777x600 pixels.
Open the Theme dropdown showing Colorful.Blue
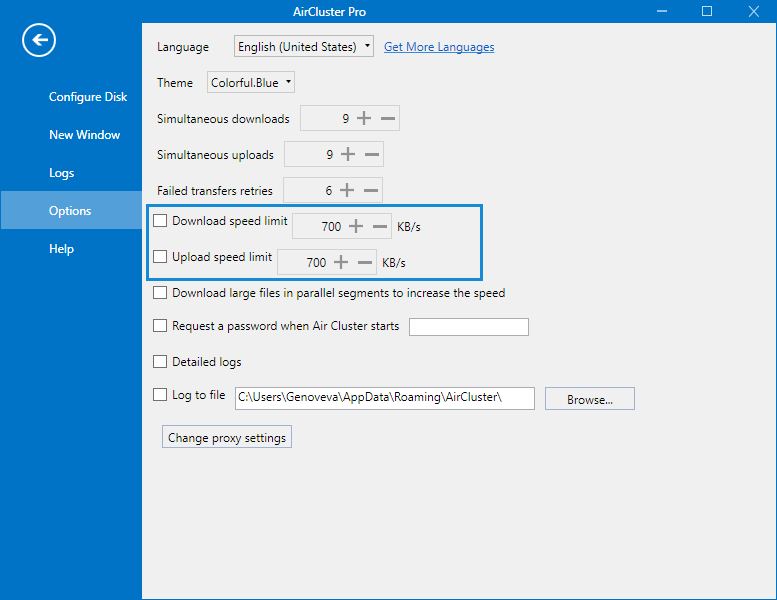click(251, 82)
